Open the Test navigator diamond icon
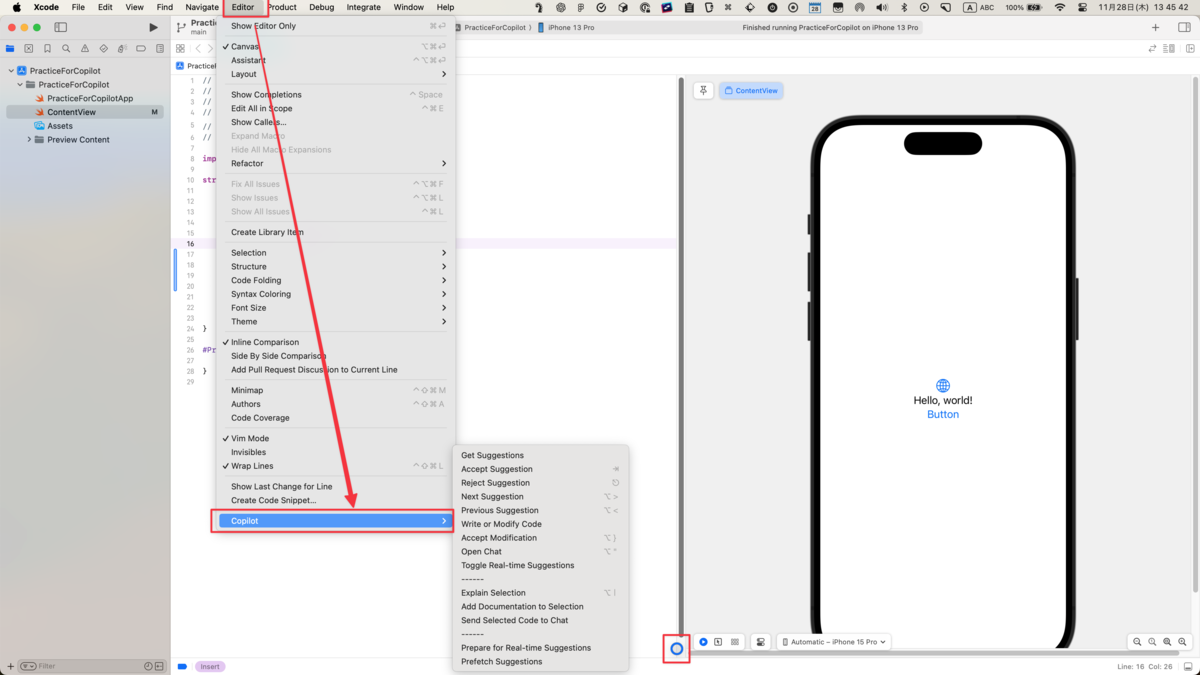 (x=103, y=48)
